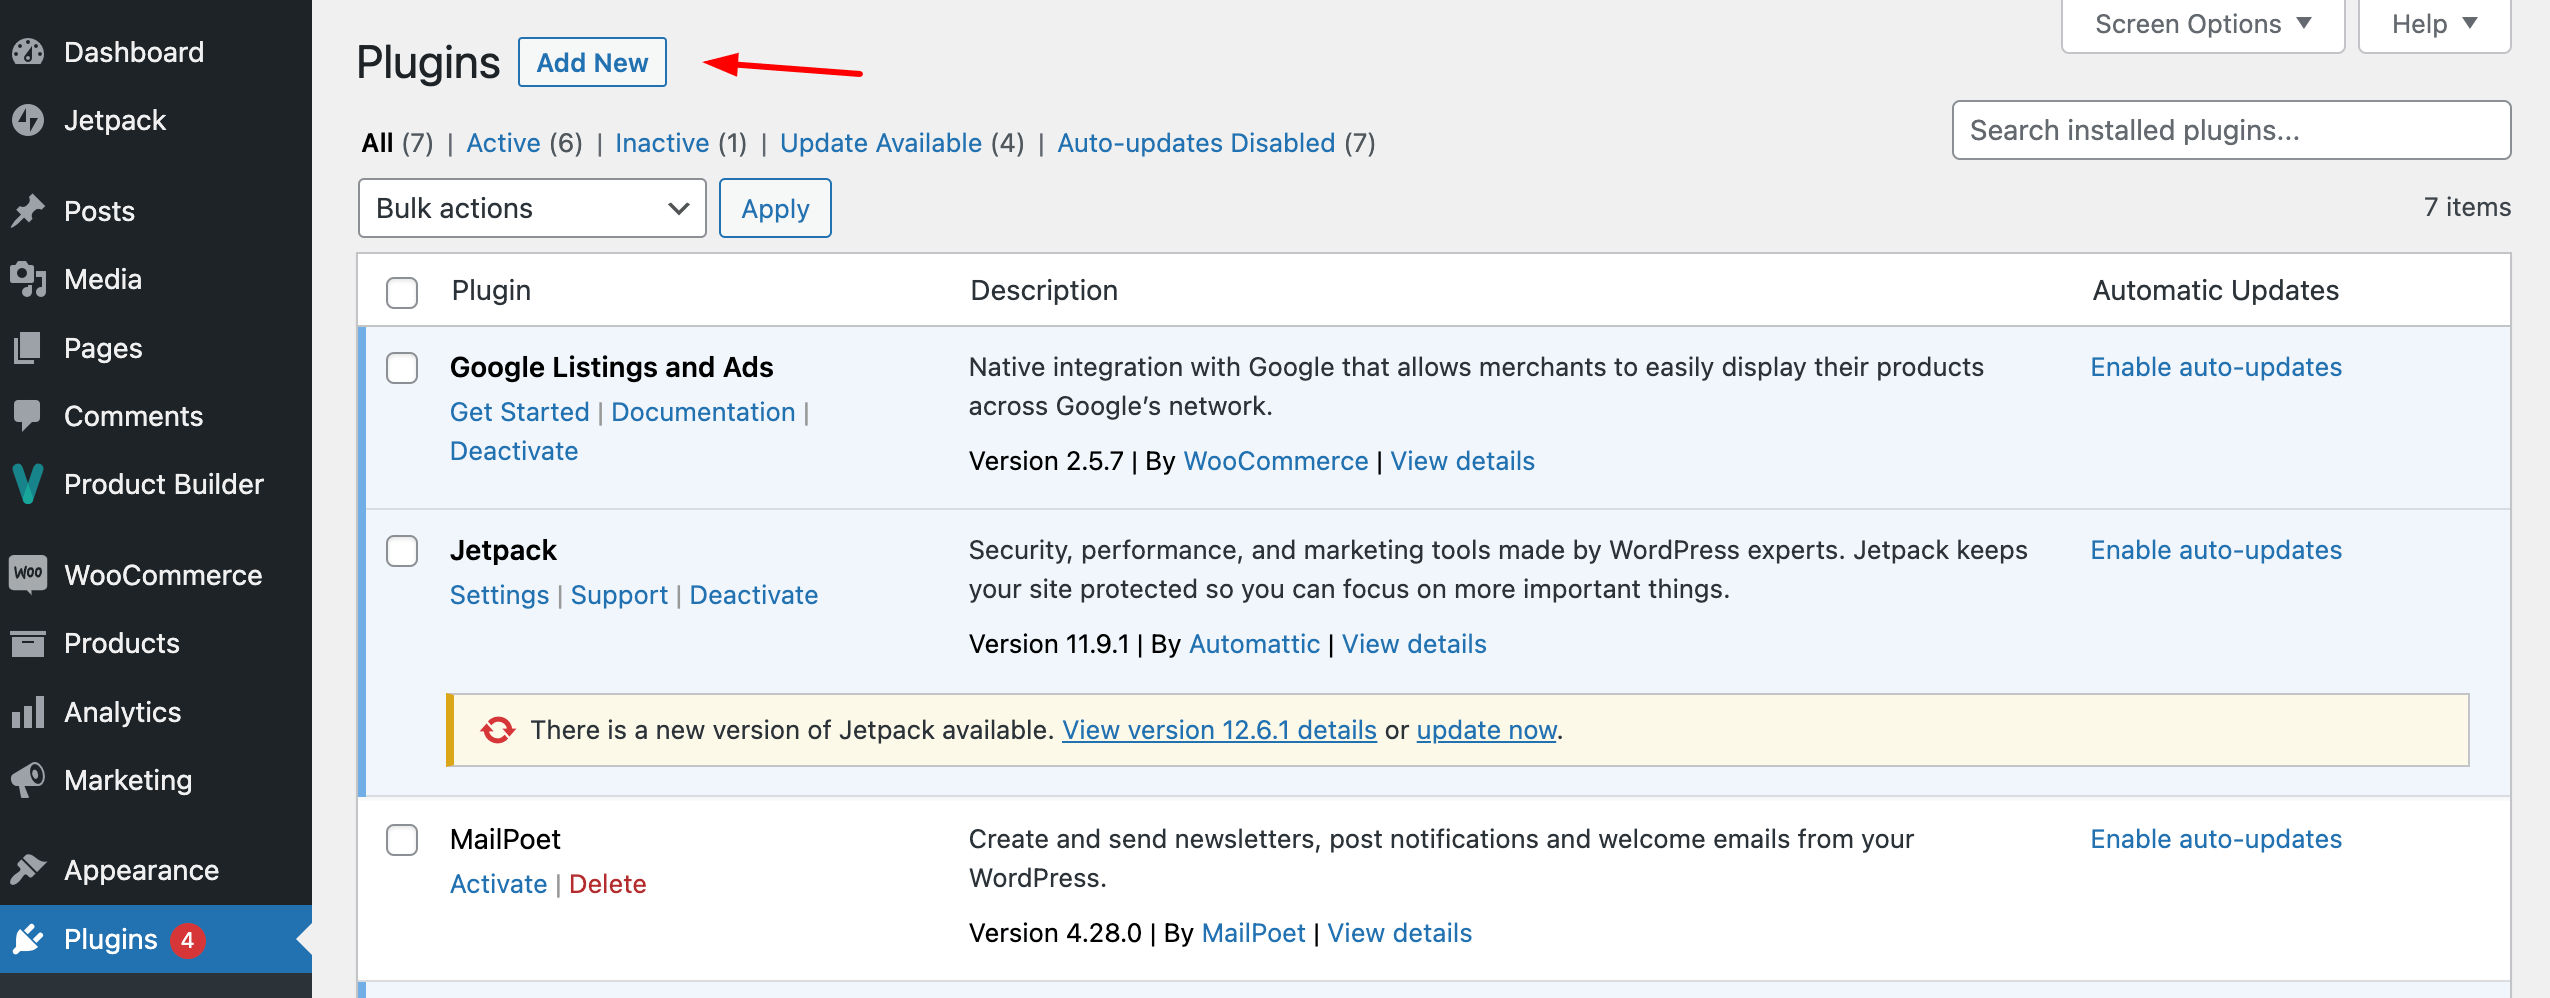Open Posts in the sidebar menu
Viewport: 2550px width, 998px height.
coord(99,211)
